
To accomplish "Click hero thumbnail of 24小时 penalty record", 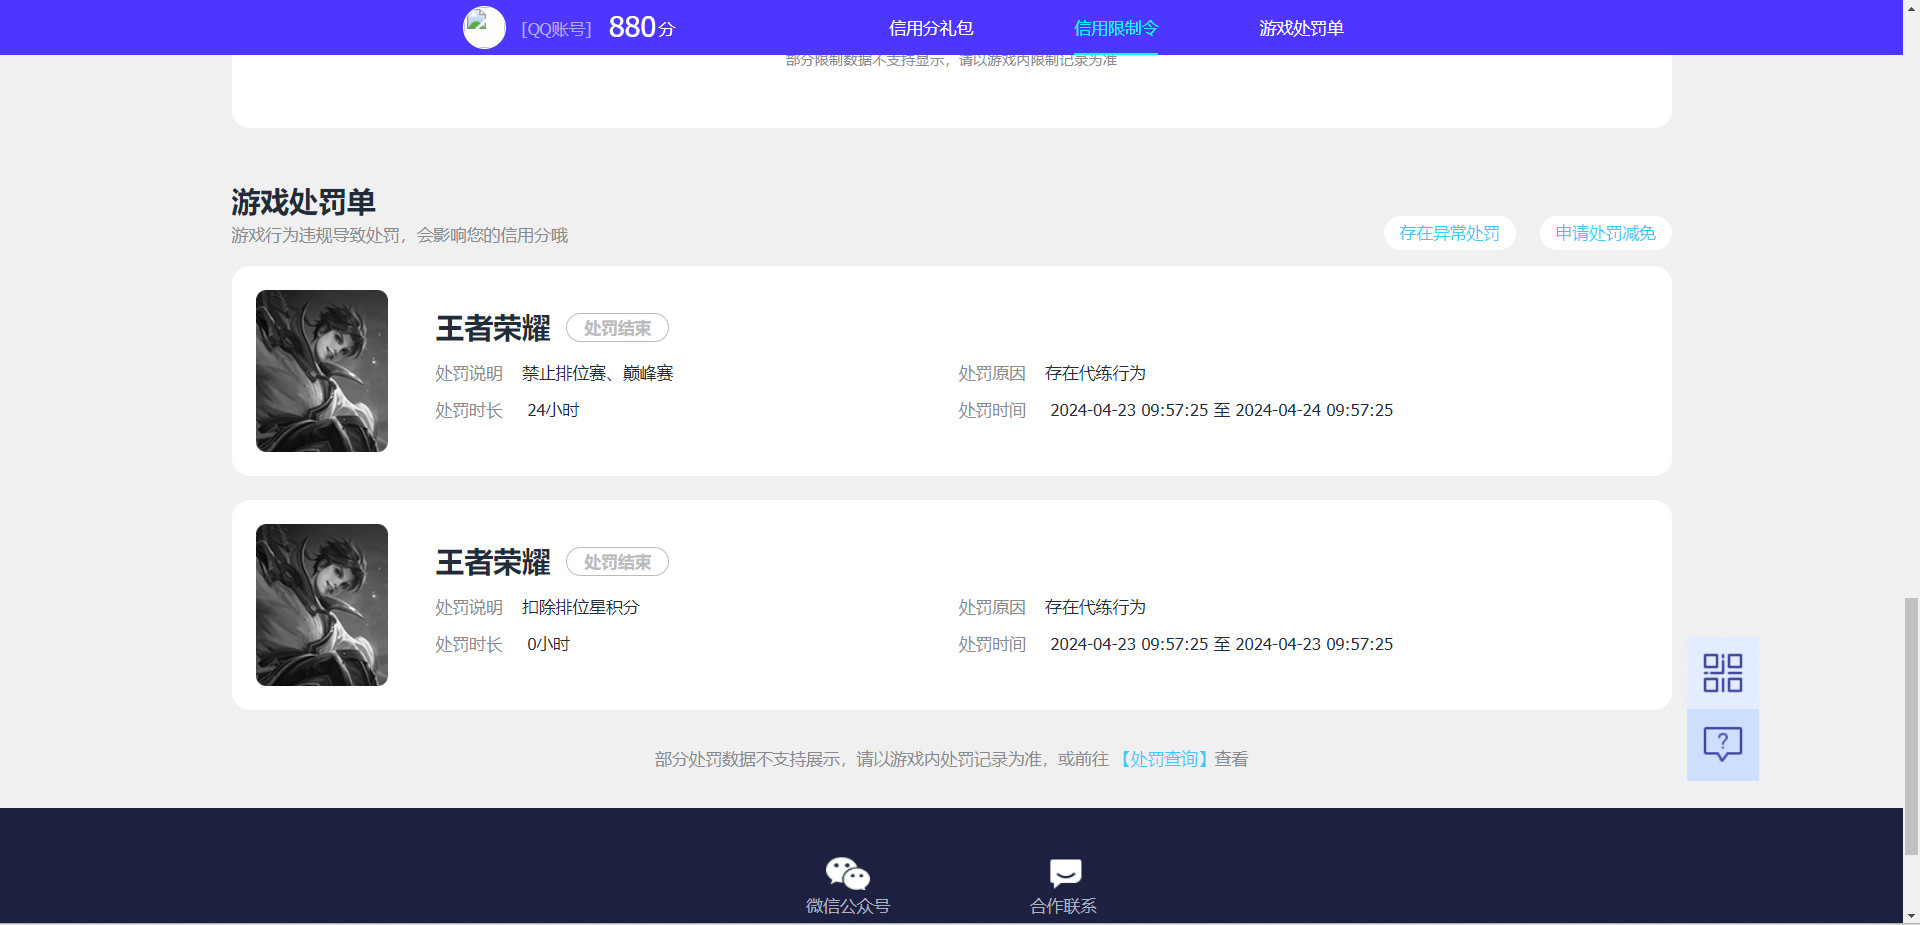I will [x=322, y=371].
